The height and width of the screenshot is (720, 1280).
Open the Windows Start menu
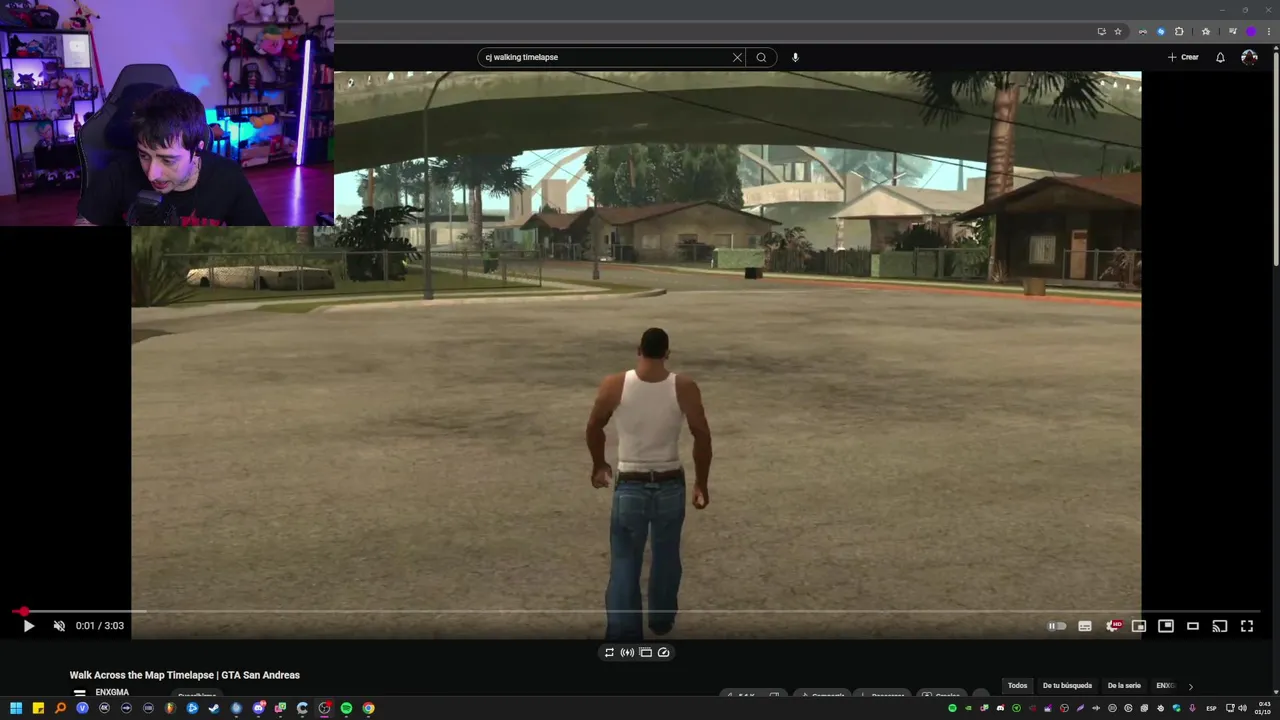click(16, 708)
